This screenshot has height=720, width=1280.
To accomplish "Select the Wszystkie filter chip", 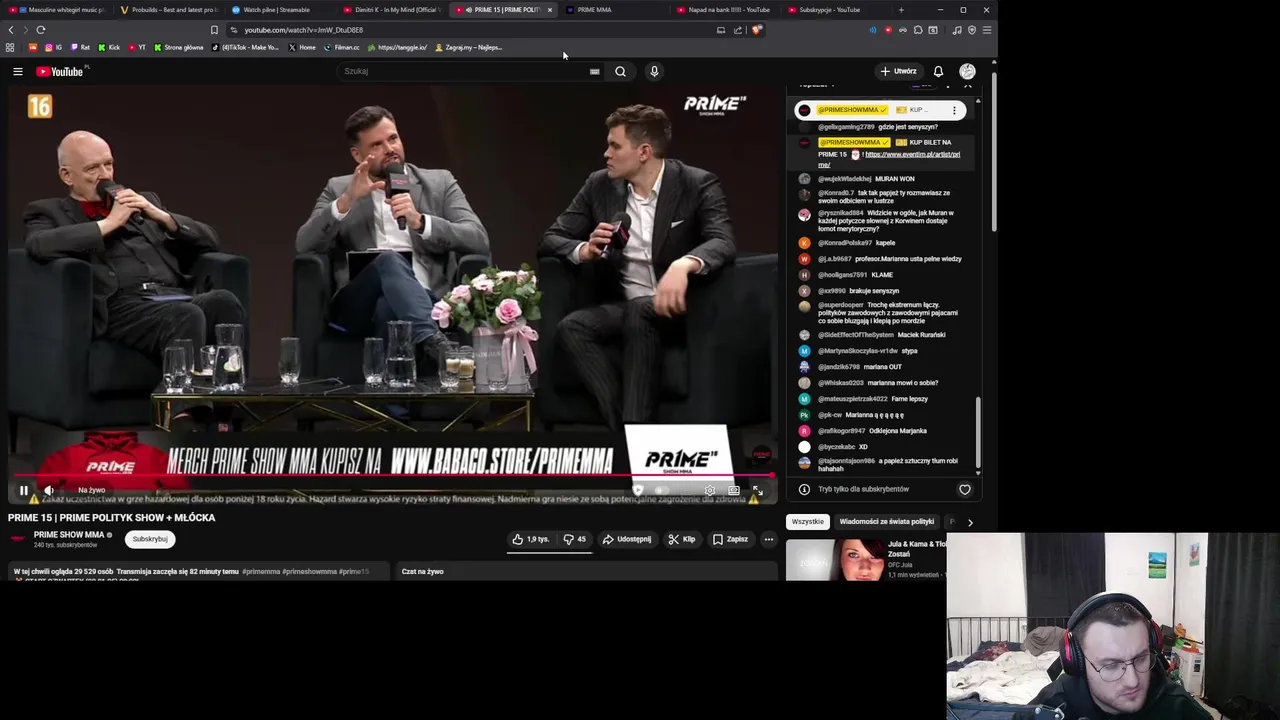I will (807, 521).
